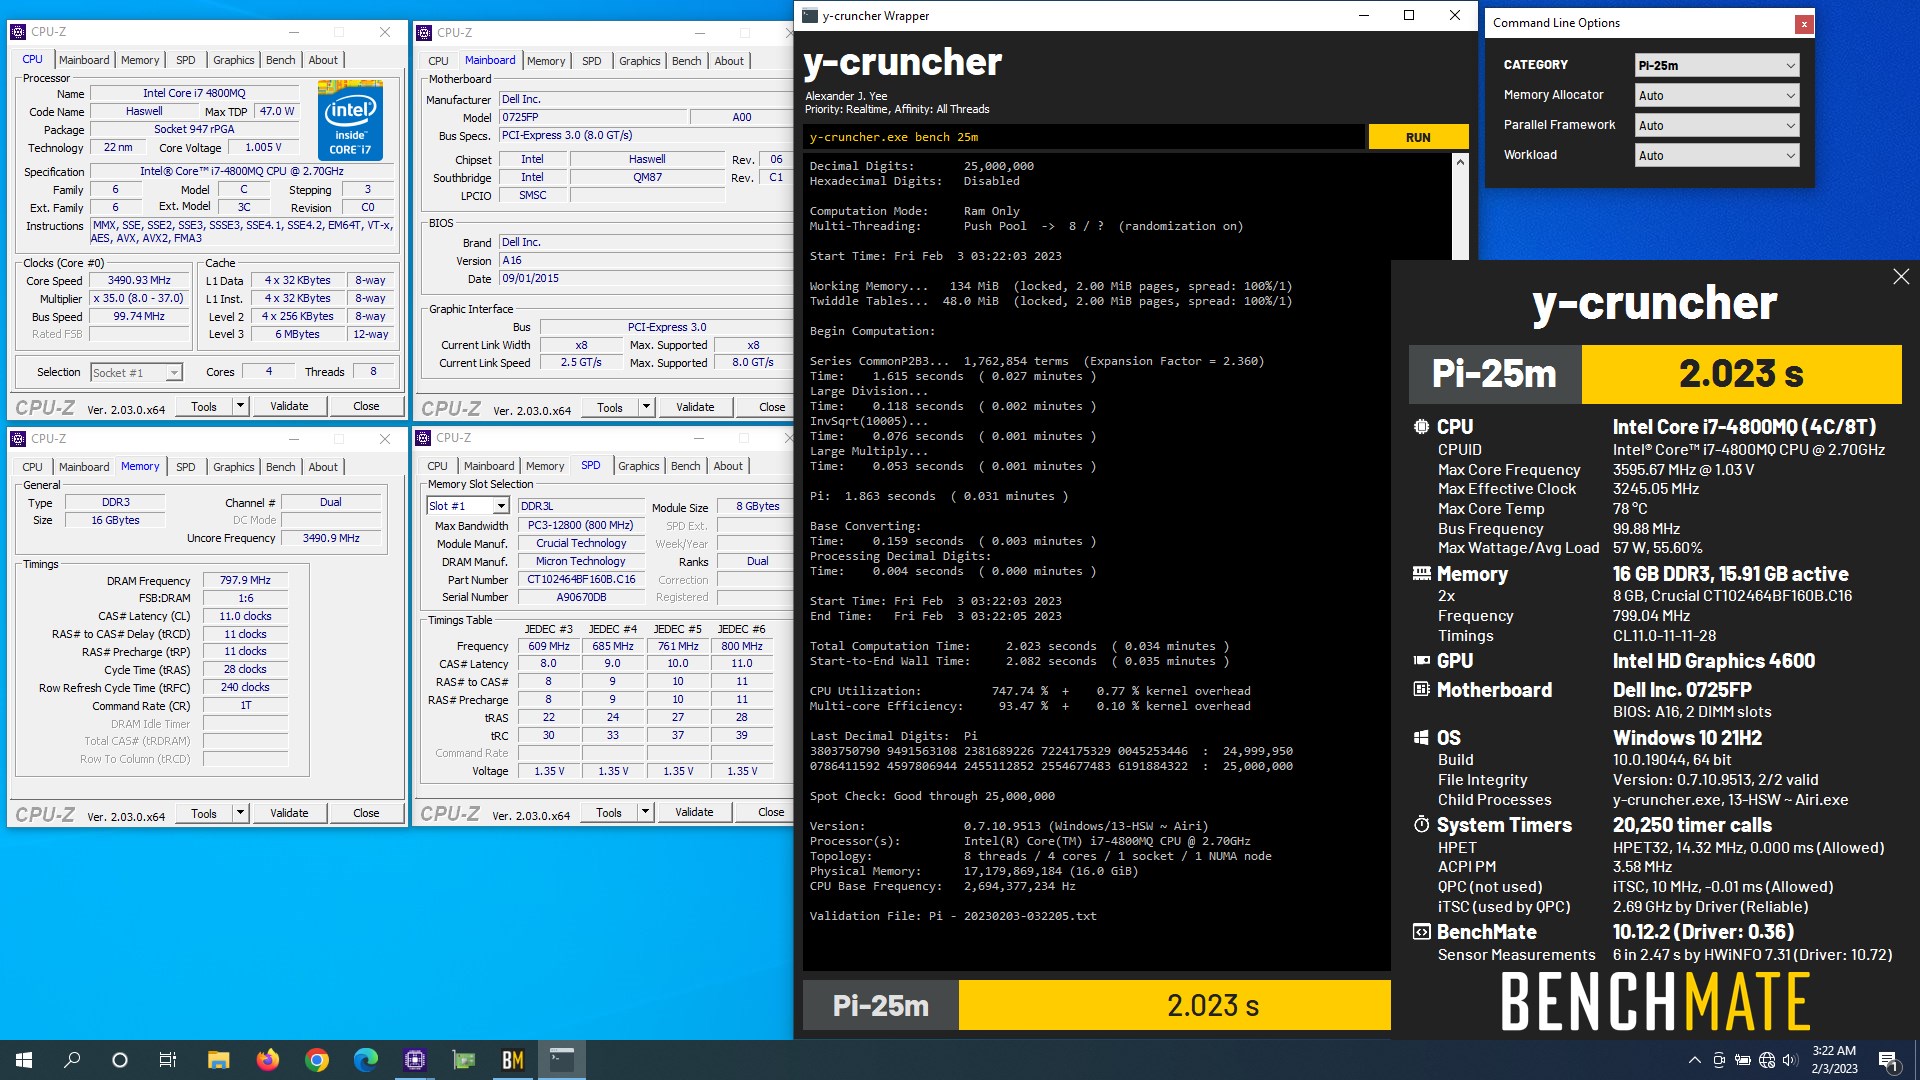Click the Memory section icon in BenchMate result
The height and width of the screenshot is (1080, 1920).
pos(1421,573)
